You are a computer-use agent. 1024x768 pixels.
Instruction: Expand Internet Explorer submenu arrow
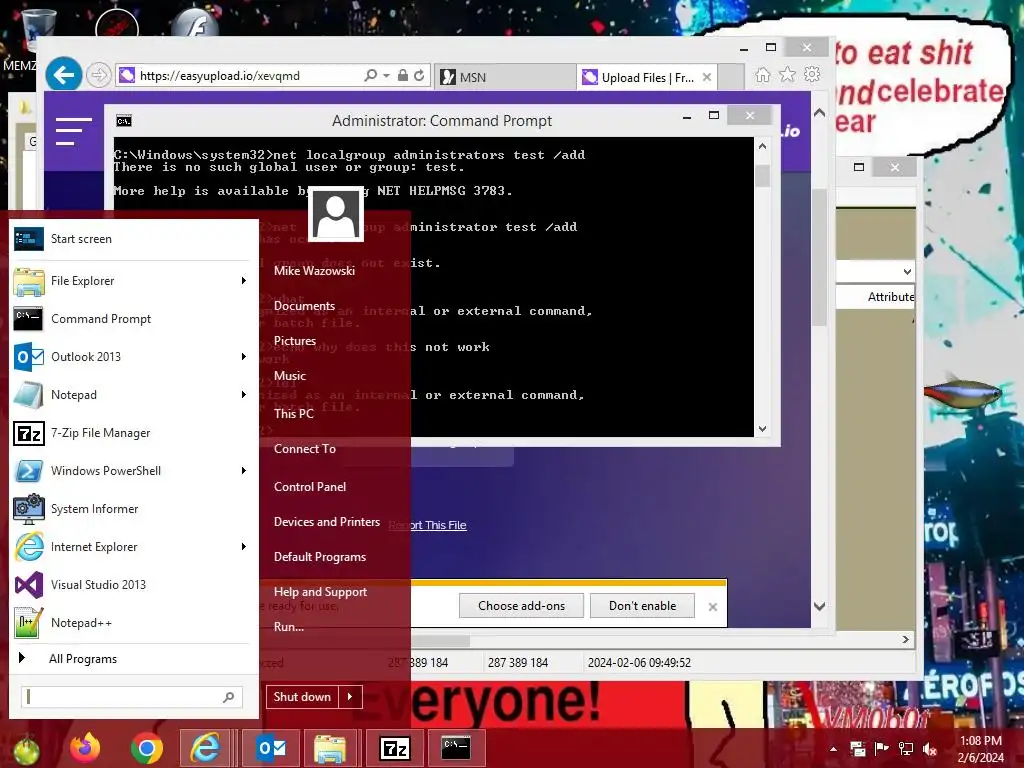244,547
